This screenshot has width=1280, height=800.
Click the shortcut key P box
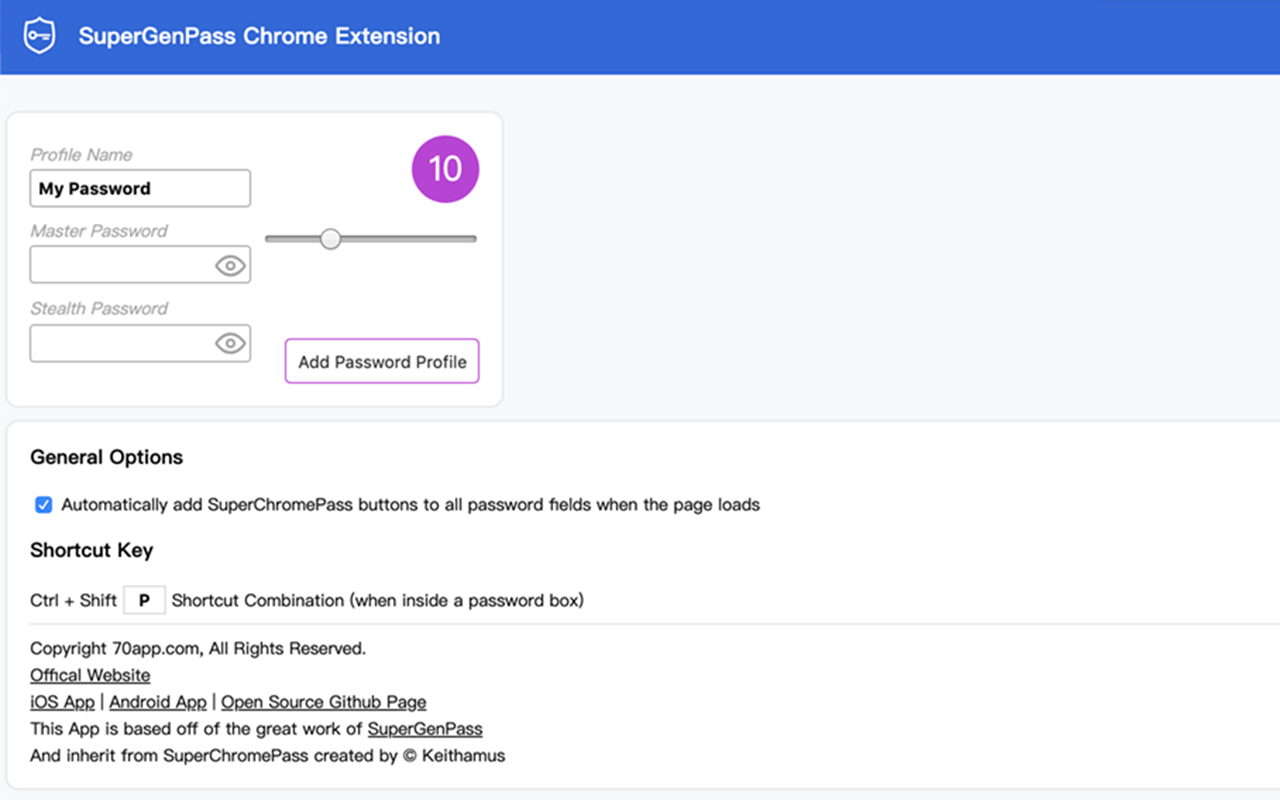(x=144, y=599)
